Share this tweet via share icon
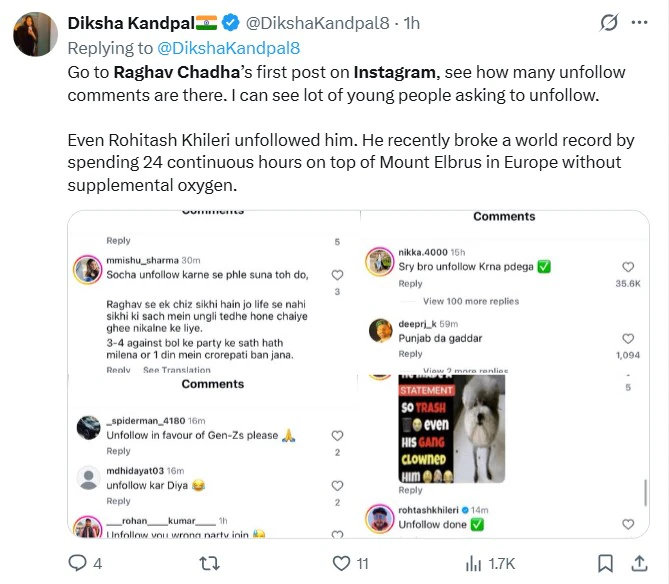This screenshot has height=584, width=669. [x=640, y=563]
